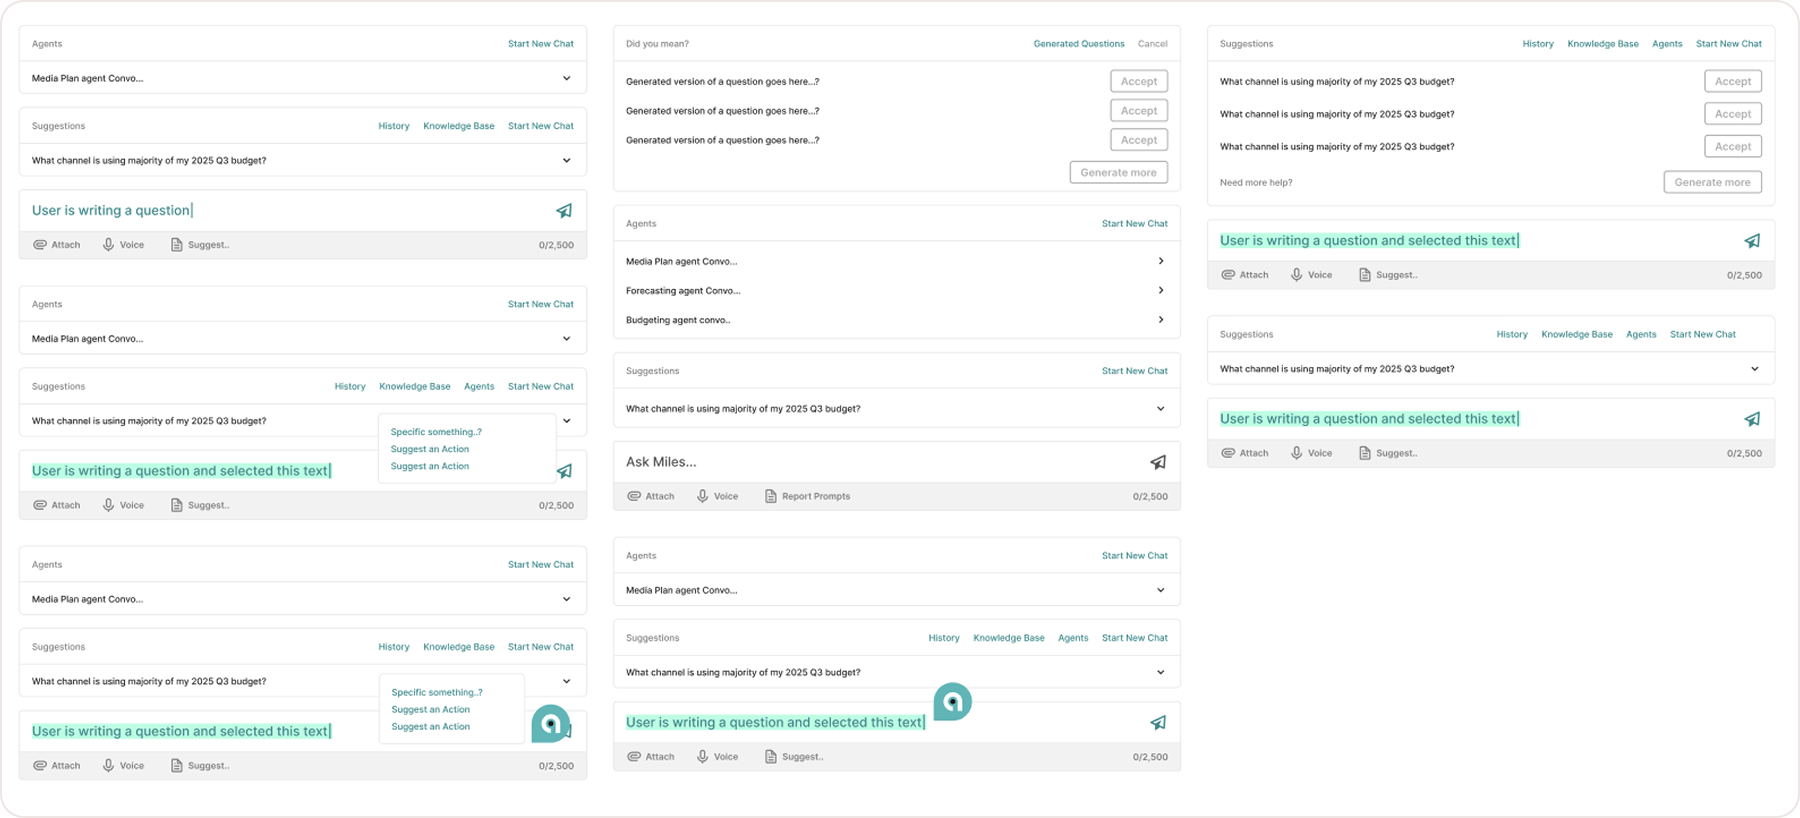Switch to Generated Questions in Did you mean panel
This screenshot has height=818, width=1800.
[1078, 44]
